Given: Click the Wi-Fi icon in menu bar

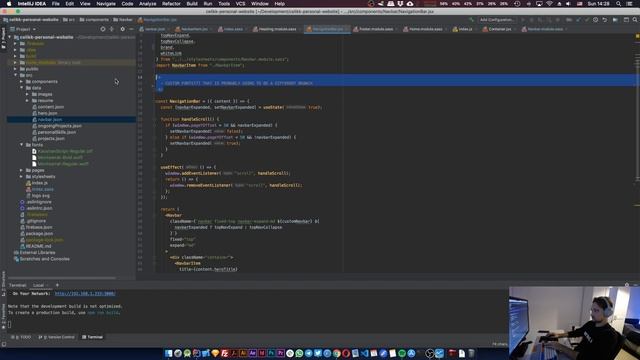Looking at the screenshot, I should point(549,4).
